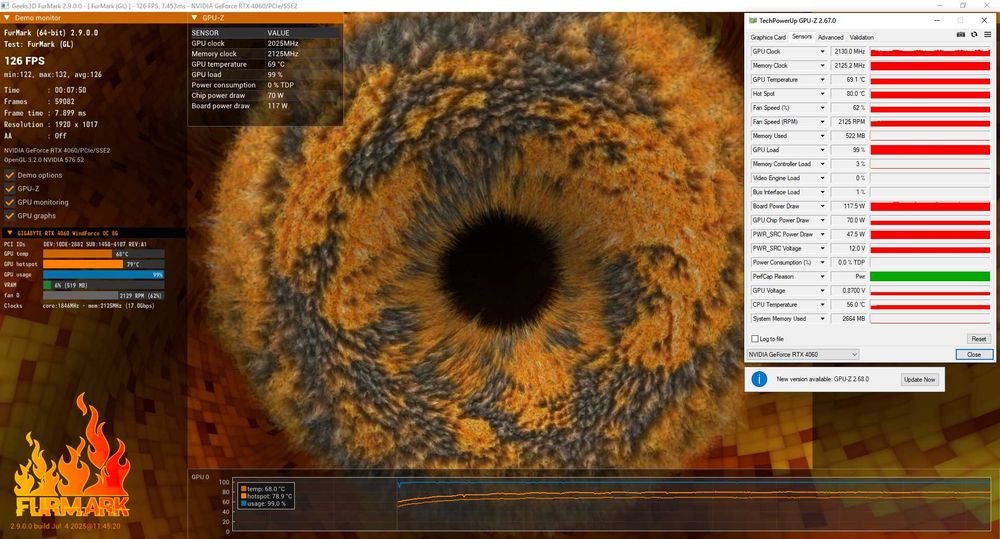Open the Fan Speed (%) sensor dropdown
1000x539 pixels.
[x=822, y=108]
